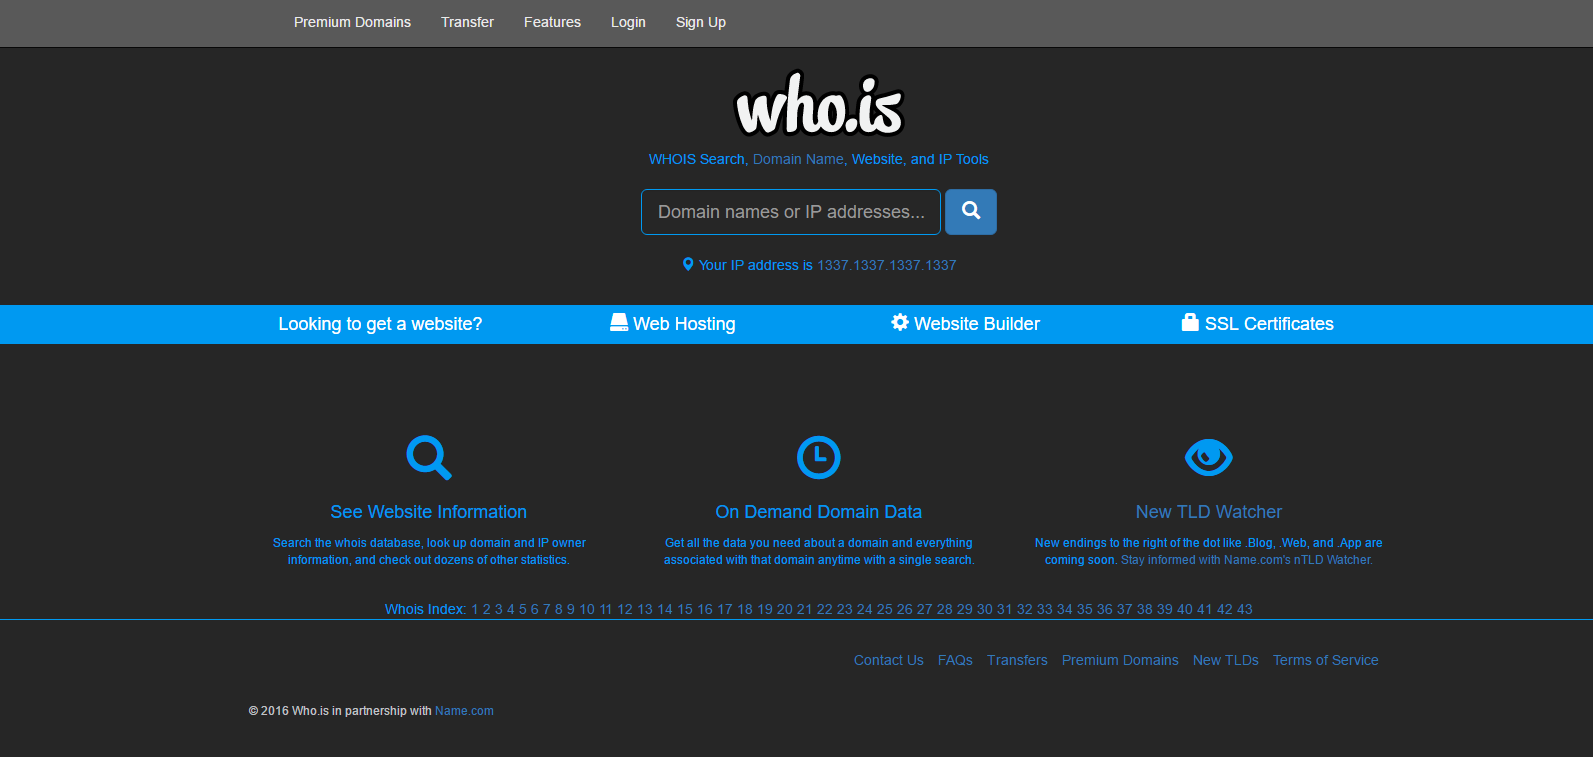The width and height of the screenshot is (1593, 757).
Task: Open the Premium Domains footer link
Action: [x=1120, y=660]
